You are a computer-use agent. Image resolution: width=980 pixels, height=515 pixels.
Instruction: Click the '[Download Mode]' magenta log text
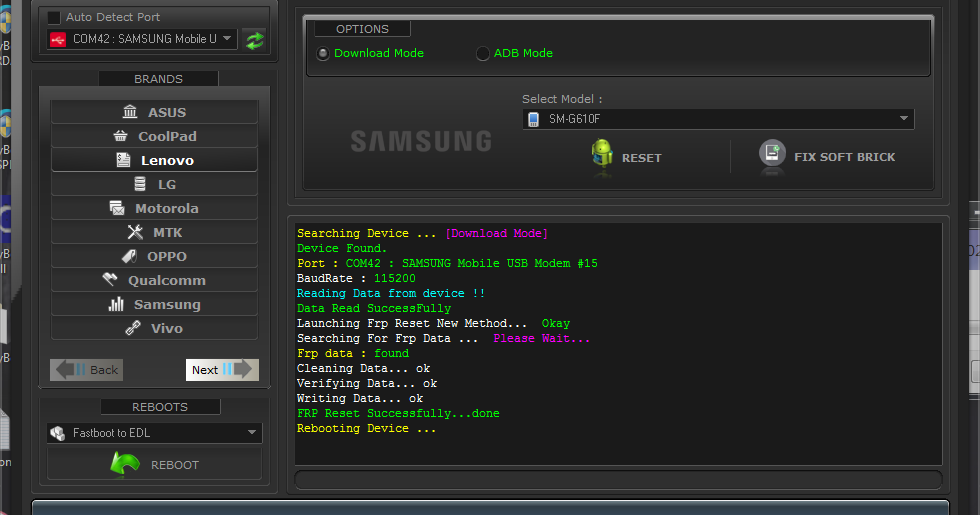(x=496, y=233)
